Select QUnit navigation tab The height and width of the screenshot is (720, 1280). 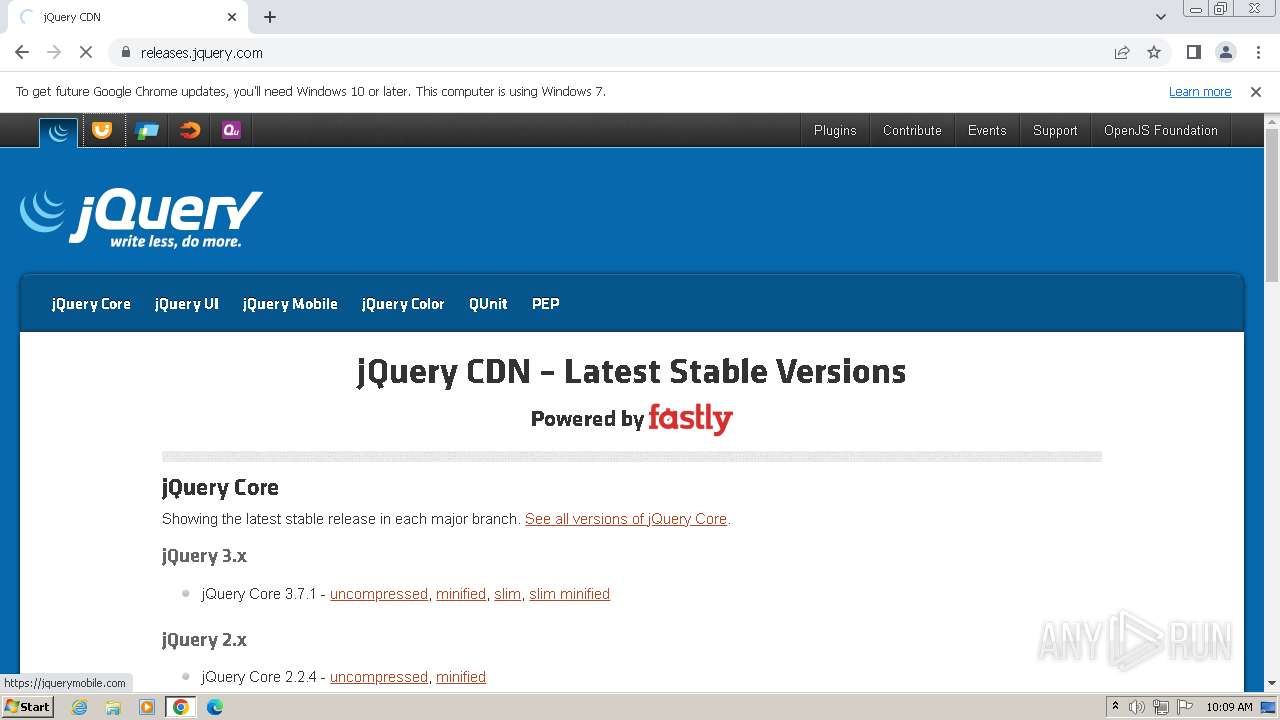tap(488, 304)
